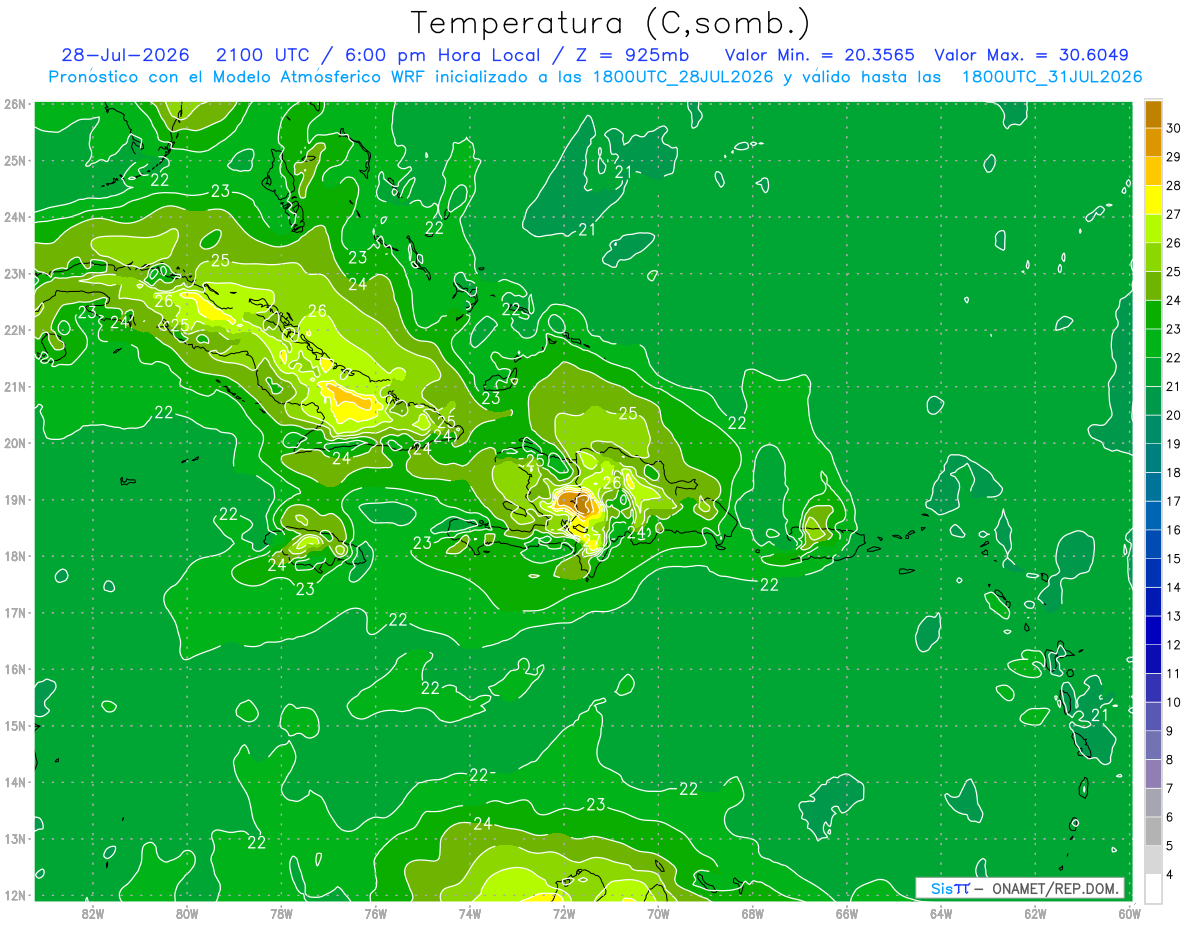The image size is (1200, 927).
Task: Pick the orange swatch between legend 29 and 30
Action: tap(1153, 142)
